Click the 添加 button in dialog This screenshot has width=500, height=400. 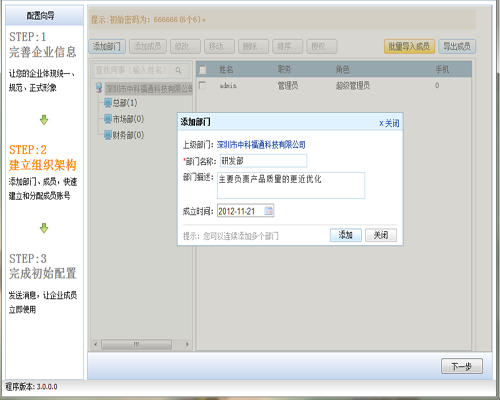[x=346, y=235]
